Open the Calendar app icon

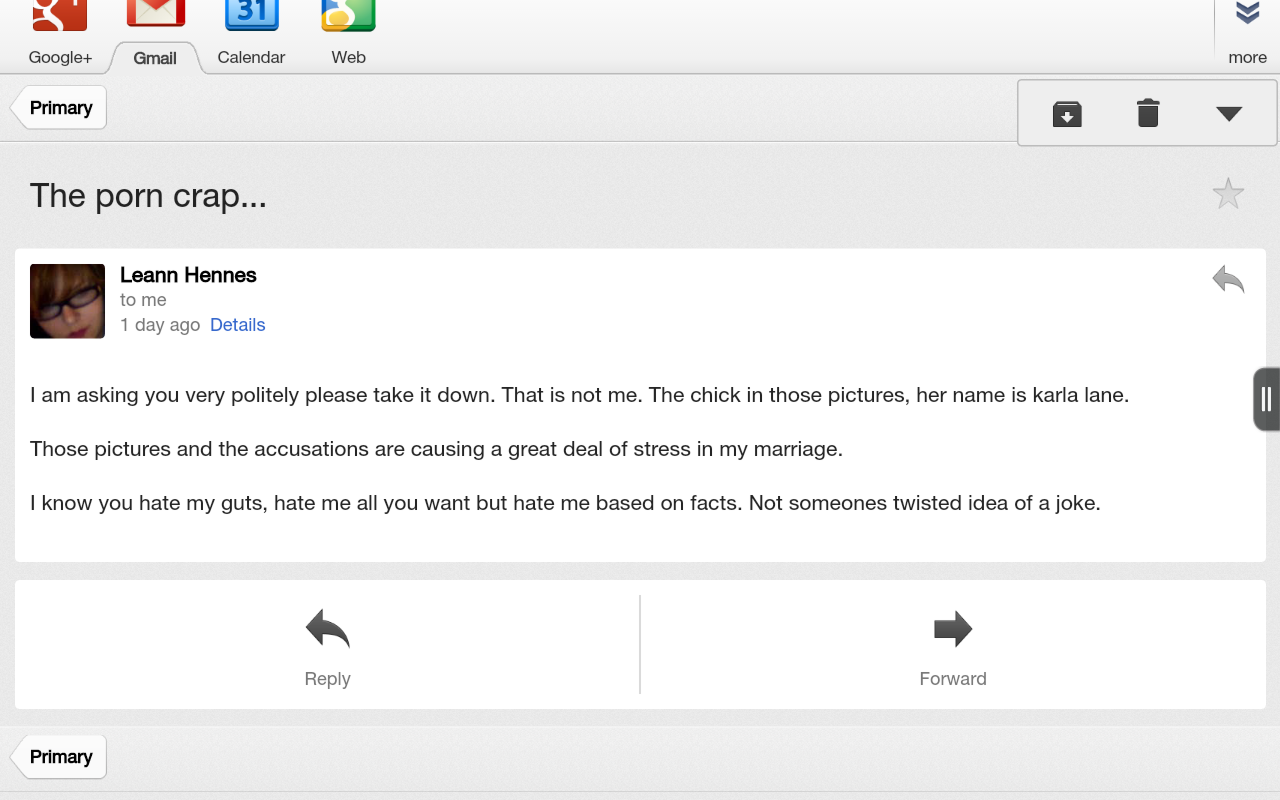coord(252,14)
